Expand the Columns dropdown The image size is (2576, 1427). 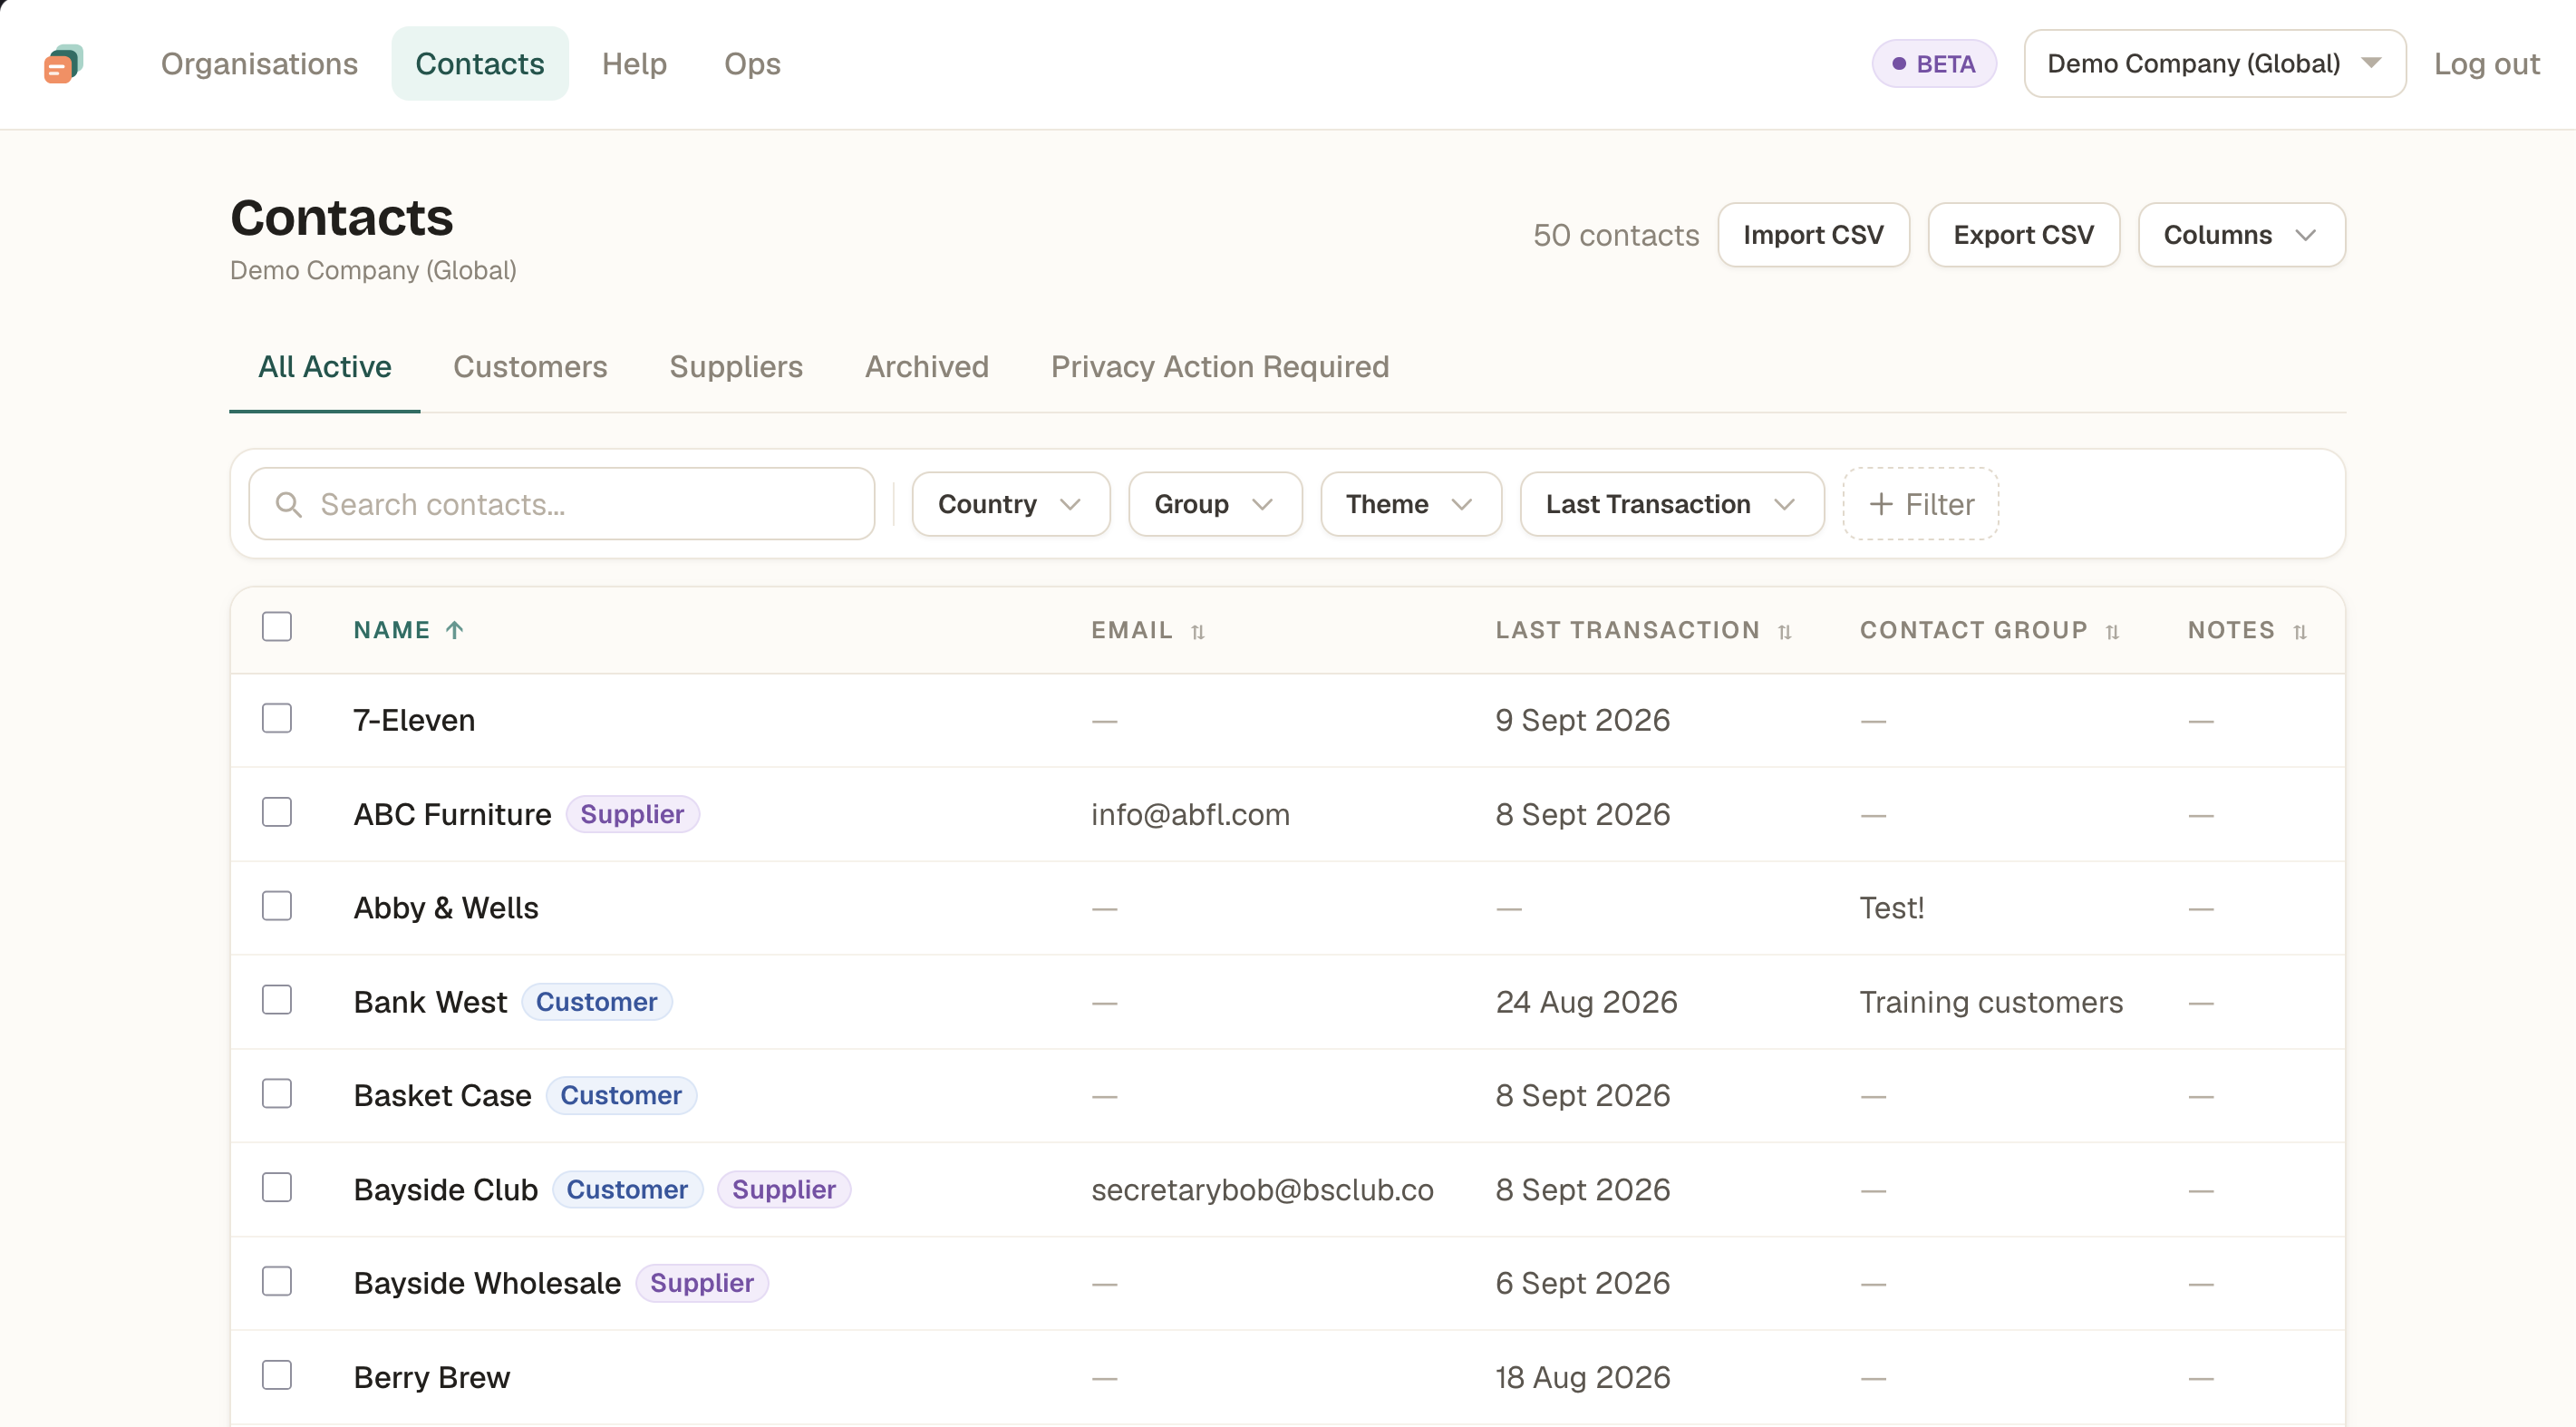[x=2242, y=235]
